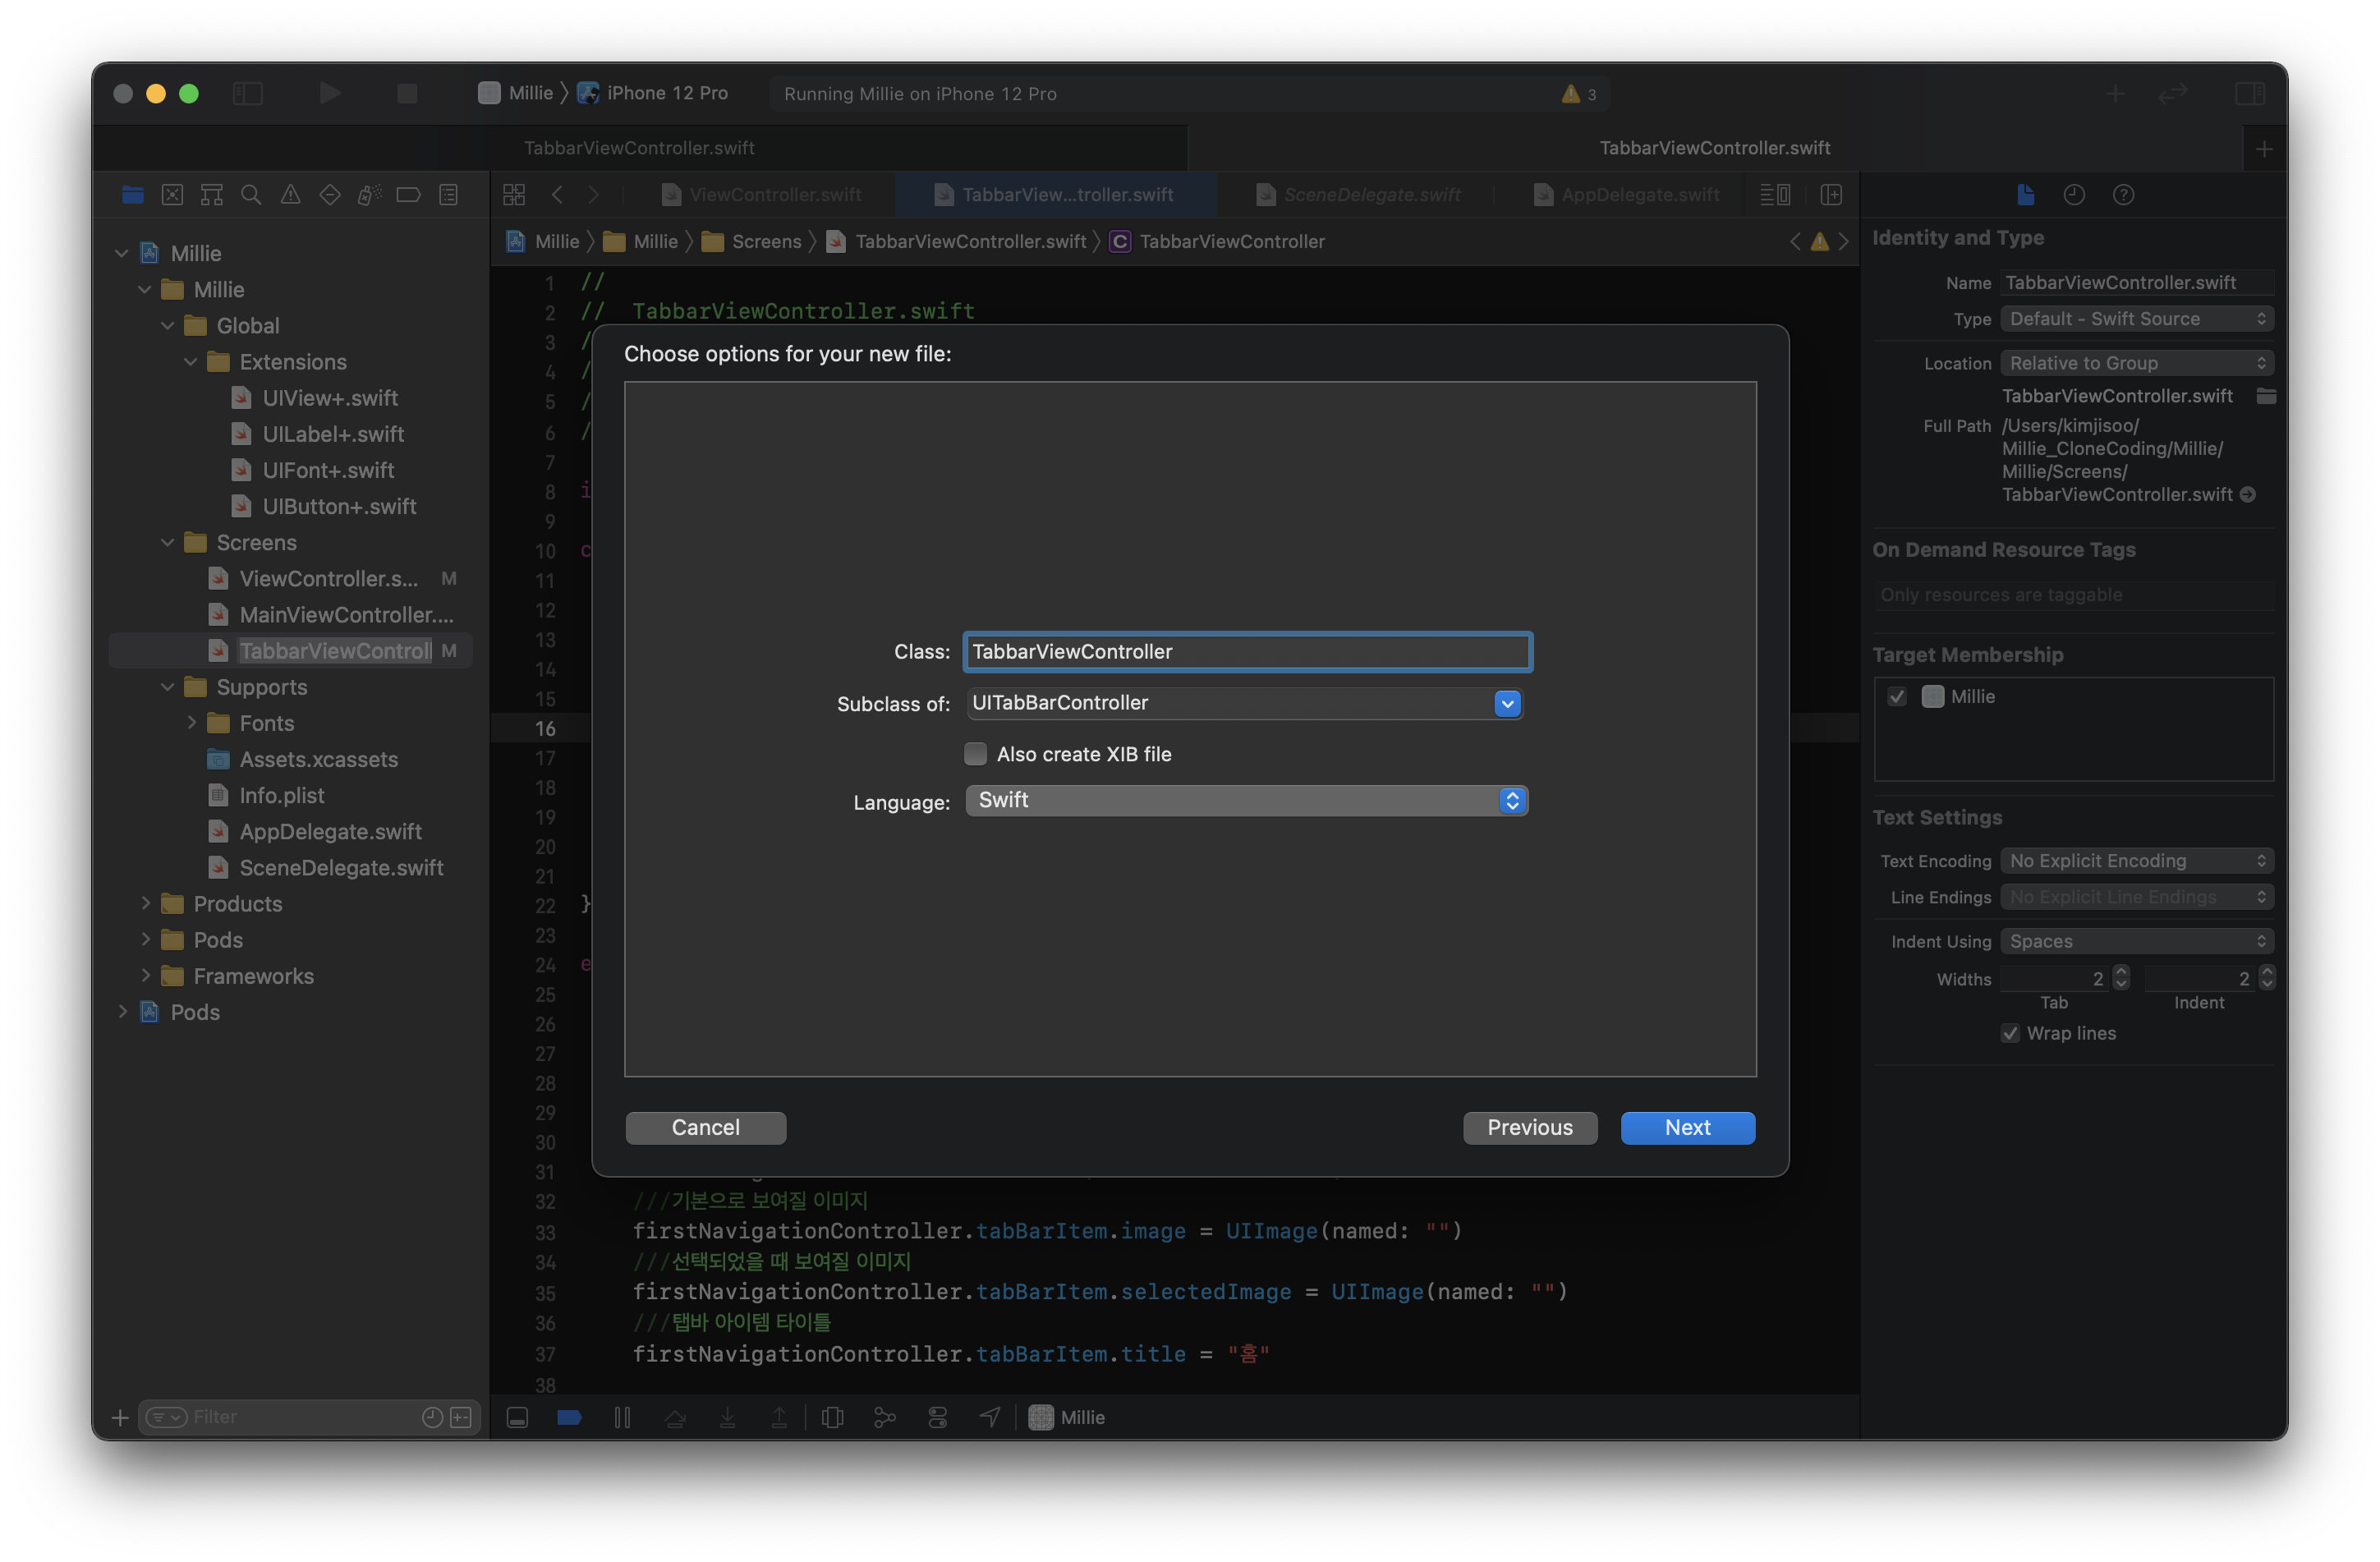Click the Next button
Image resolution: width=2380 pixels, height=1562 pixels.
(x=1687, y=1128)
